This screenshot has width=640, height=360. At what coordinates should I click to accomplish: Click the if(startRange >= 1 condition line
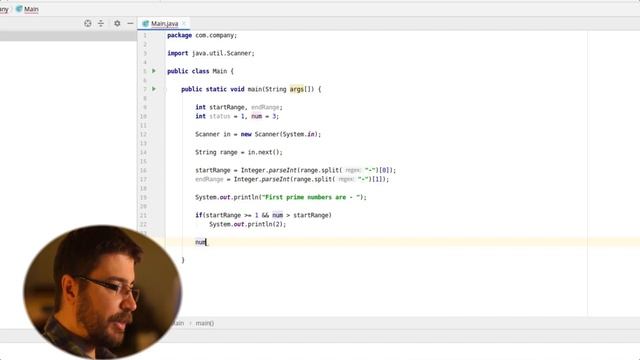(263, 215)
